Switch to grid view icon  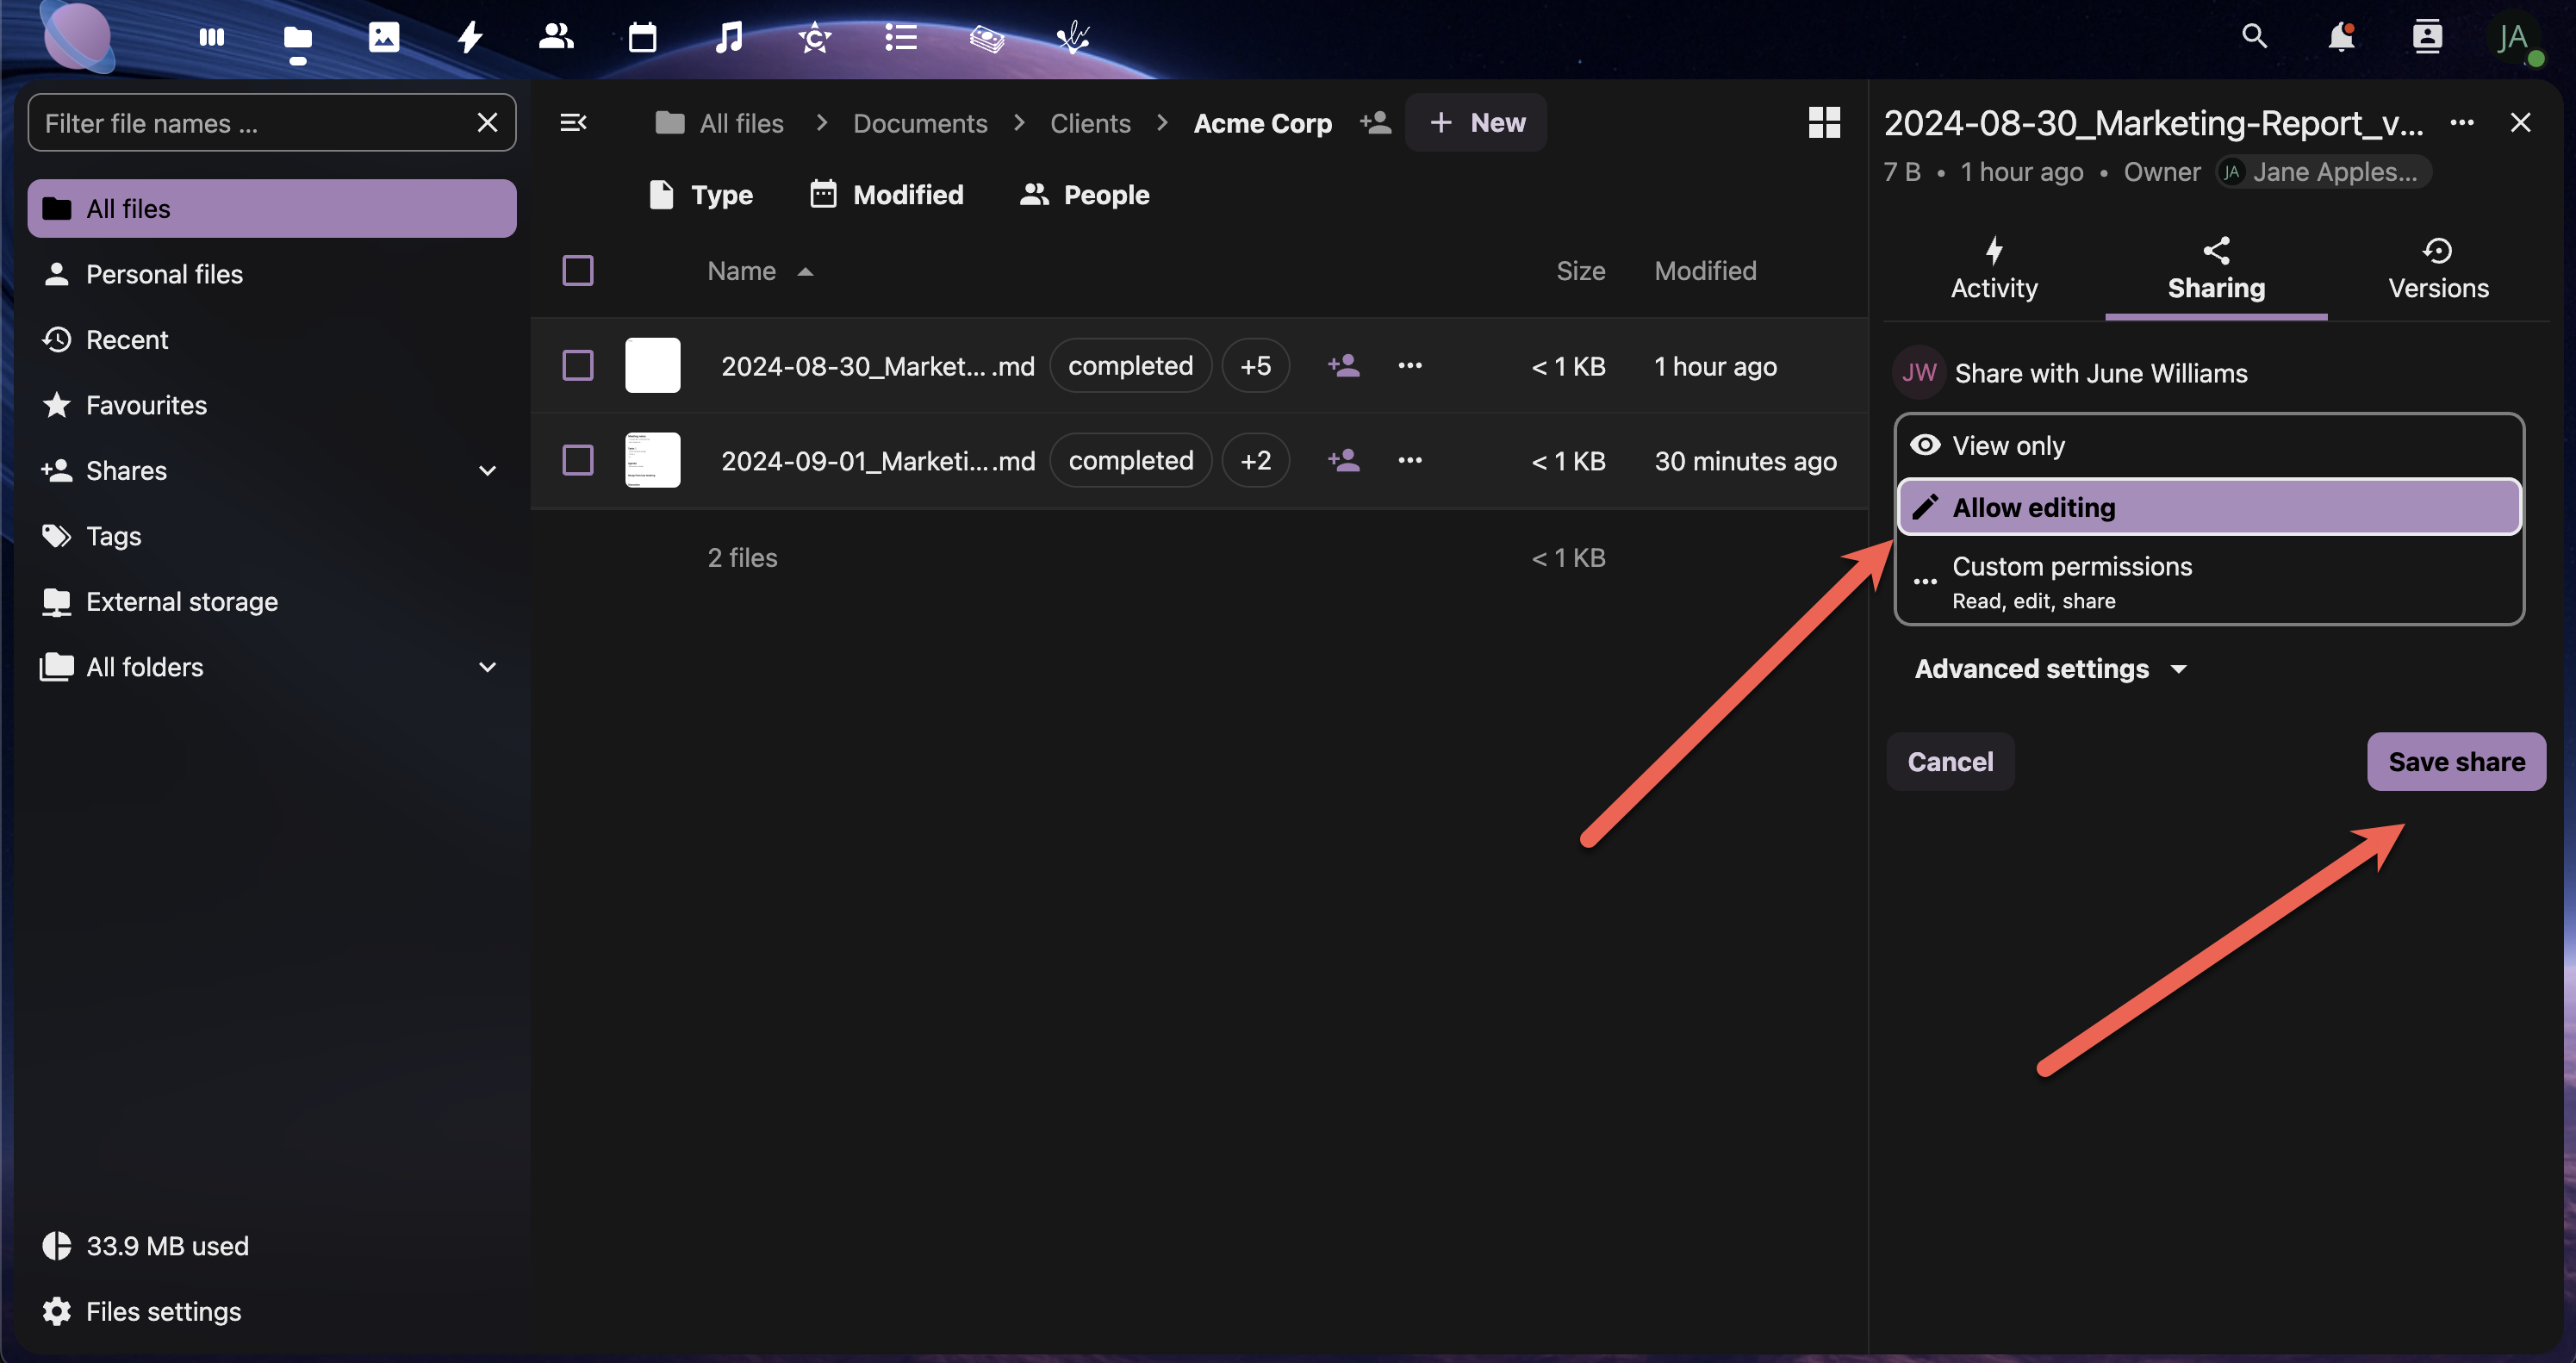1824,123
